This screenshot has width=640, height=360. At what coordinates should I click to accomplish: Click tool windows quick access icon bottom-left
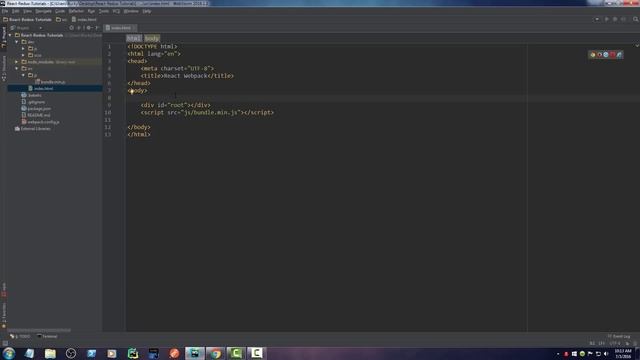[x=4, y=344]
